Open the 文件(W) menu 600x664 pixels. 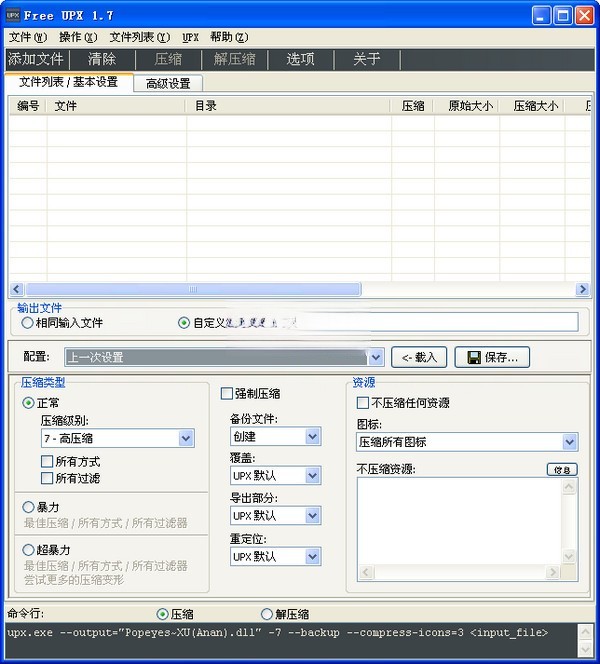point(28,37)
